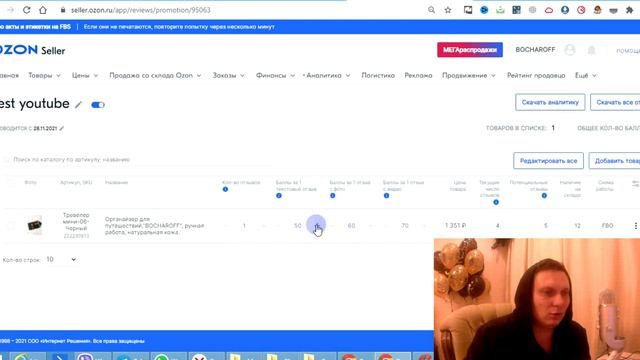Open the zoom magnifier icon in address bar

431,10
